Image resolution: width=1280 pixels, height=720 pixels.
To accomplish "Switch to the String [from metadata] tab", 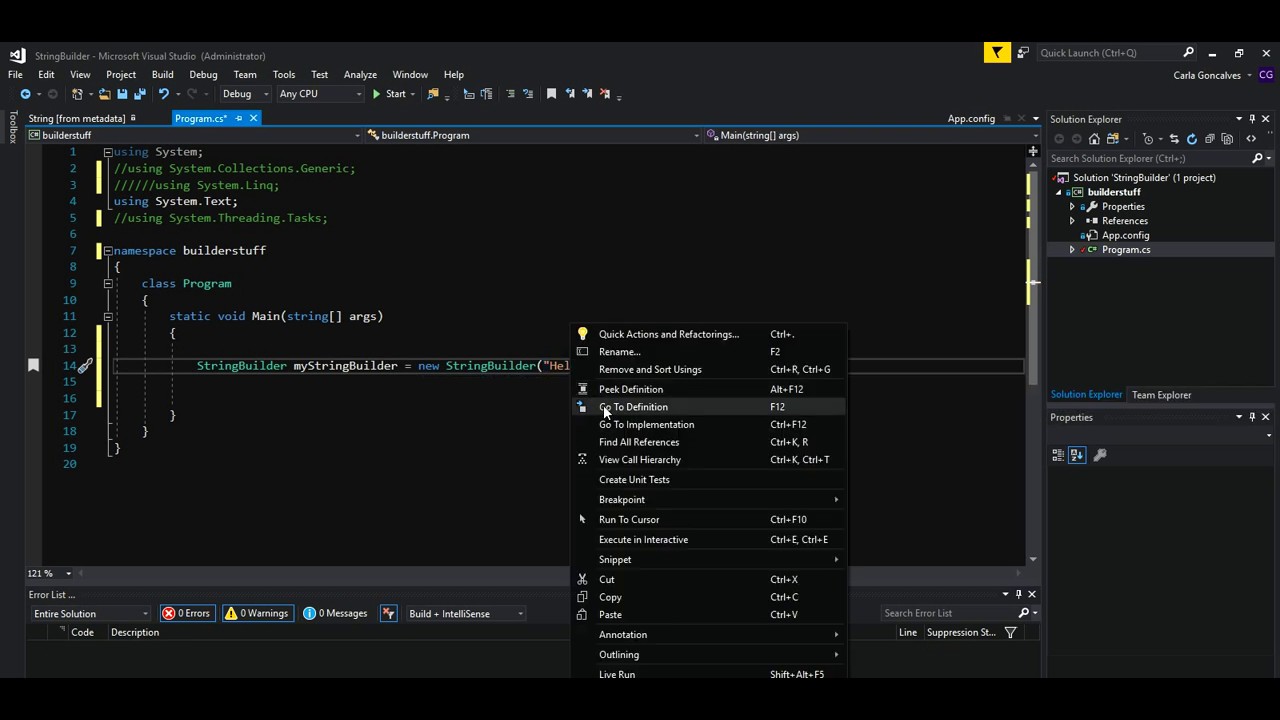I will pyautogui.click(x=77, y=118).
